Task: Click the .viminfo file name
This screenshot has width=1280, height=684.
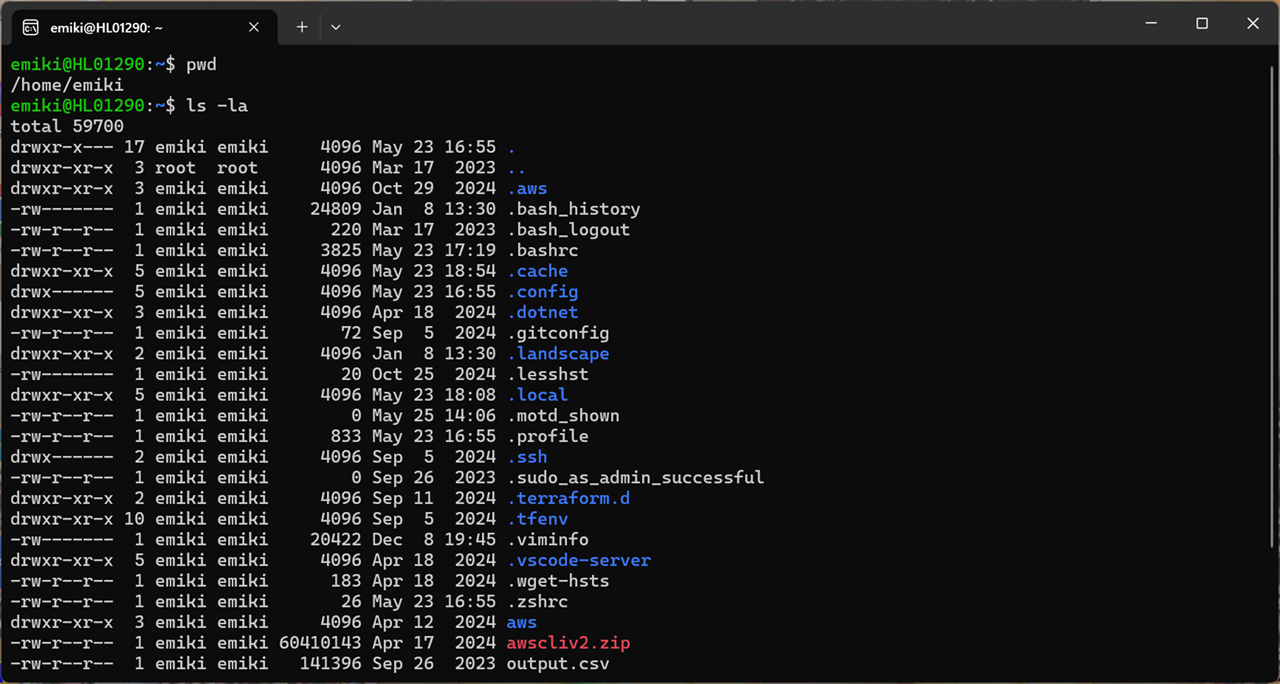Action: point(548,540)
